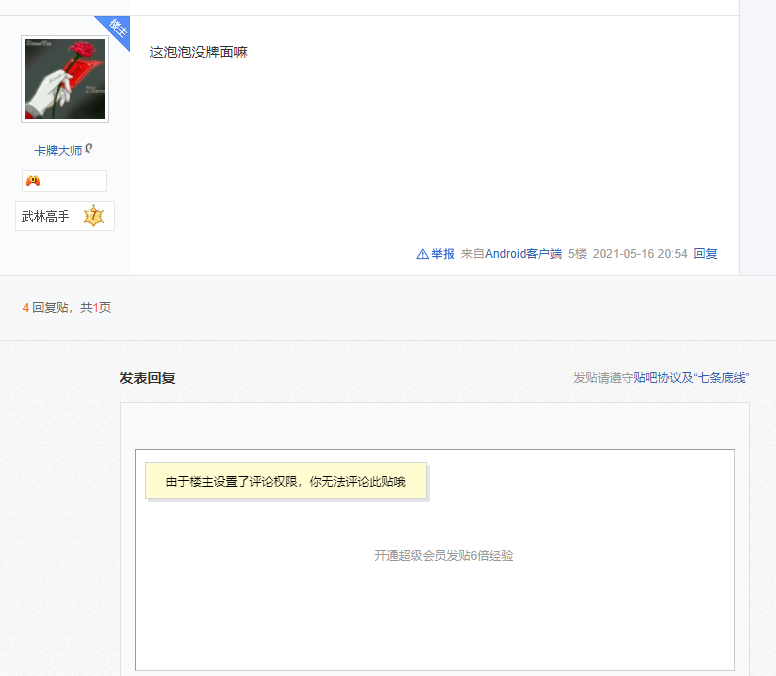
Task: Click the 4 回复贴，共1页 count text
Action: tap(67, 308)
